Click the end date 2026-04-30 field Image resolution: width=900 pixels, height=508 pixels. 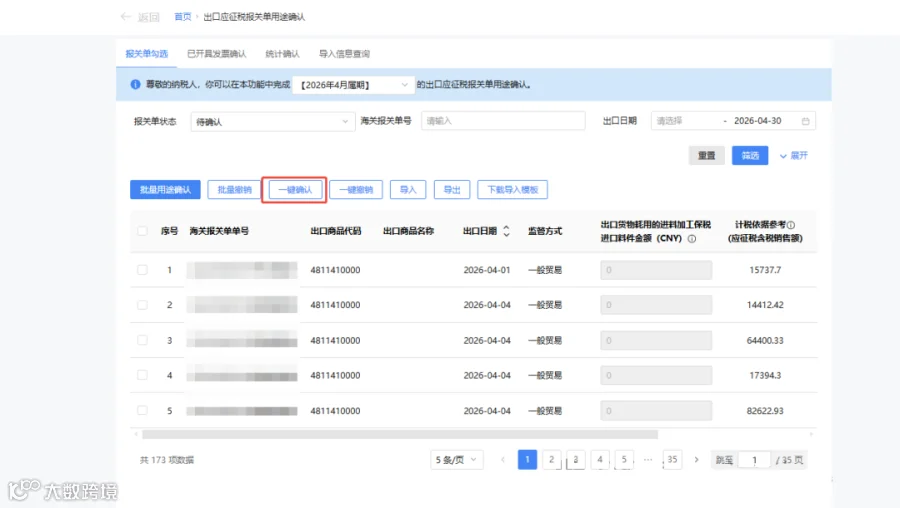[758, 121]
